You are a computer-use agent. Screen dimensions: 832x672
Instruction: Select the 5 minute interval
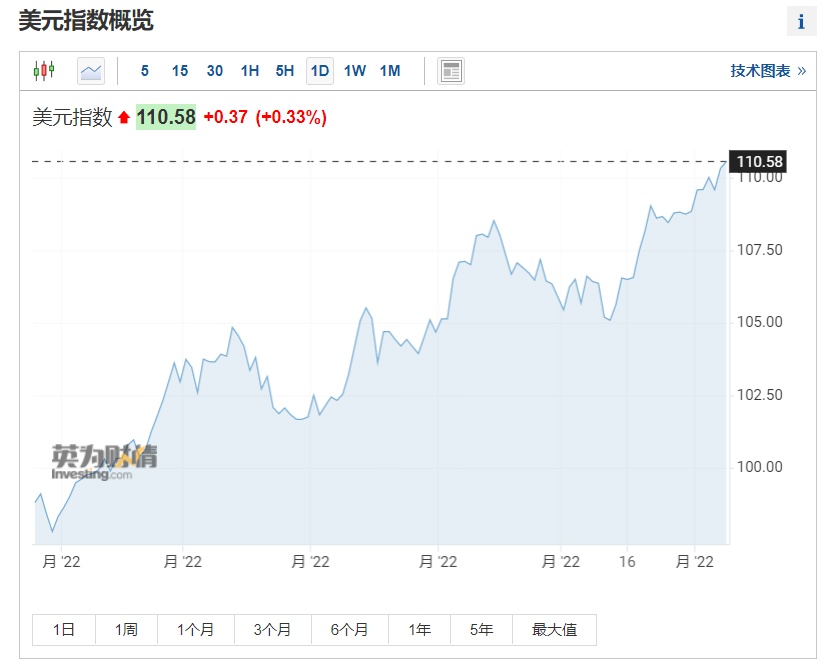coord(145,71)
